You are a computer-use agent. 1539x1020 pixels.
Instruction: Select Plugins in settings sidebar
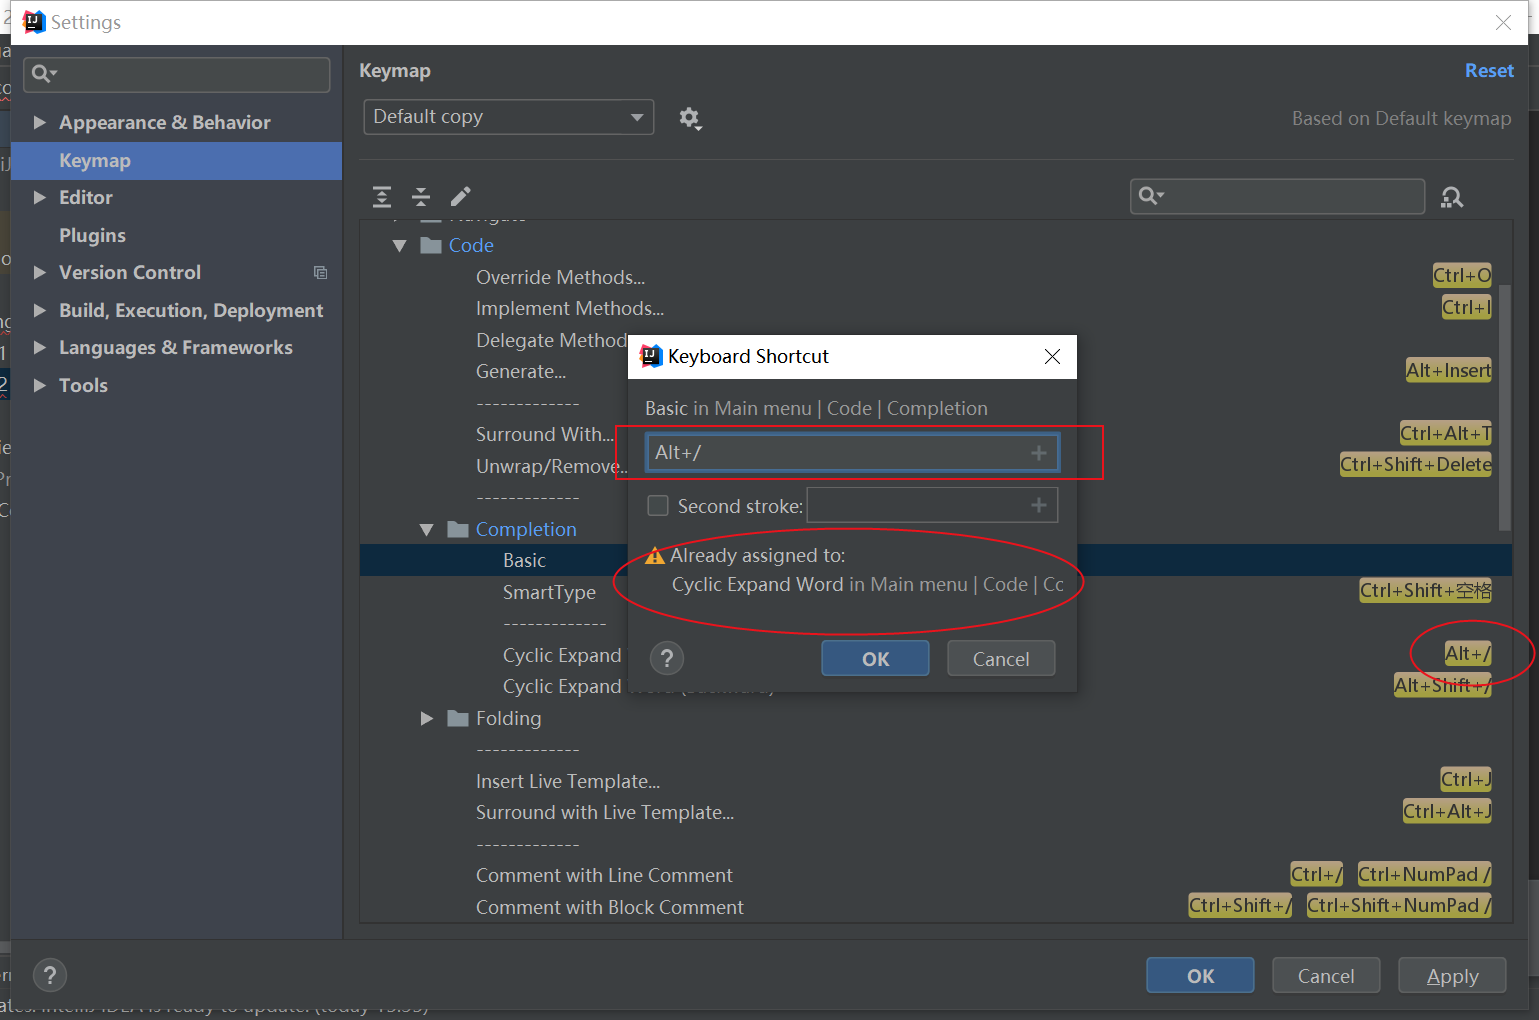[x=92, y=235]
